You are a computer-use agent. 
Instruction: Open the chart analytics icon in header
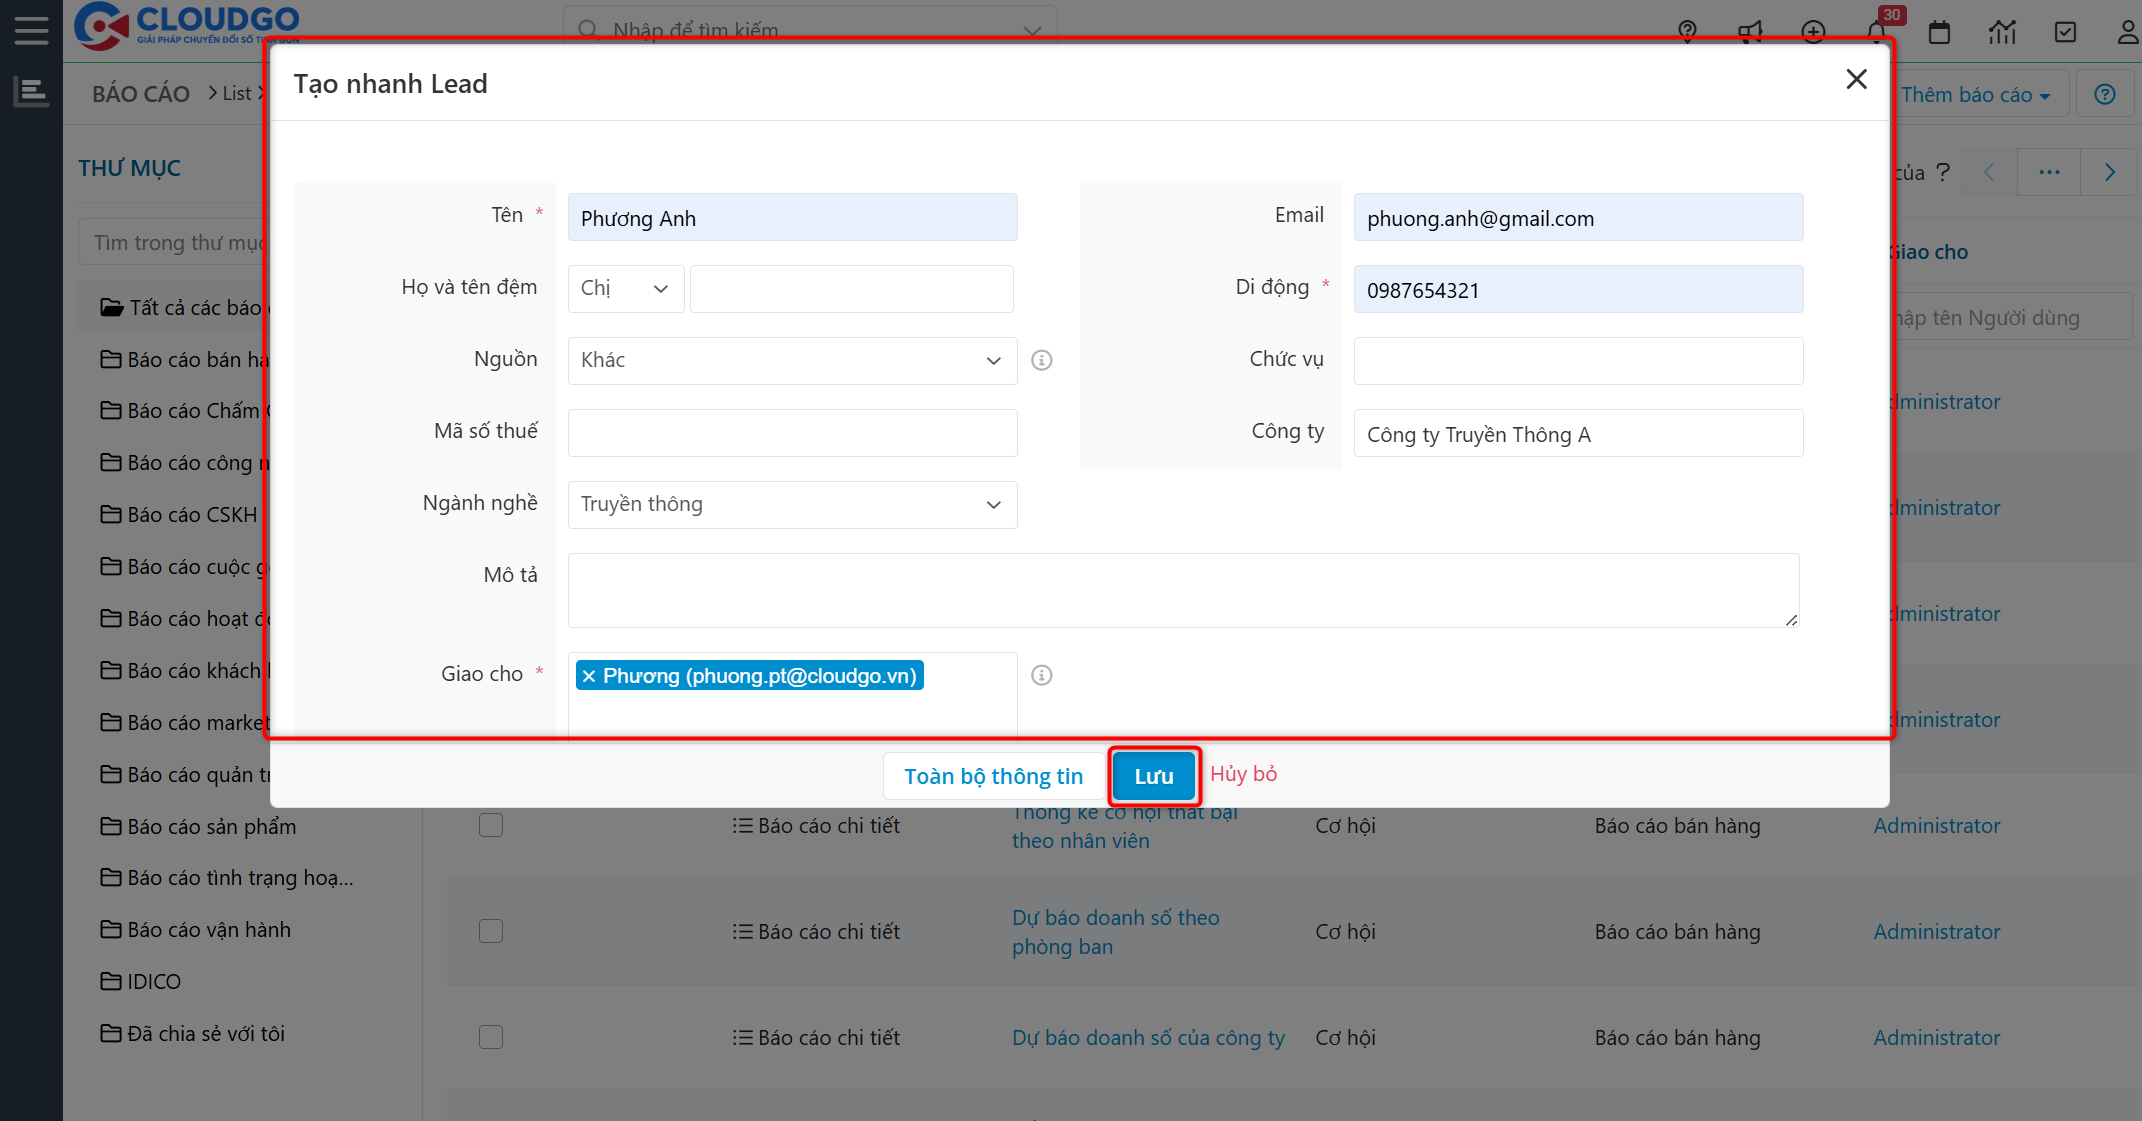[x=2002, y=32]
